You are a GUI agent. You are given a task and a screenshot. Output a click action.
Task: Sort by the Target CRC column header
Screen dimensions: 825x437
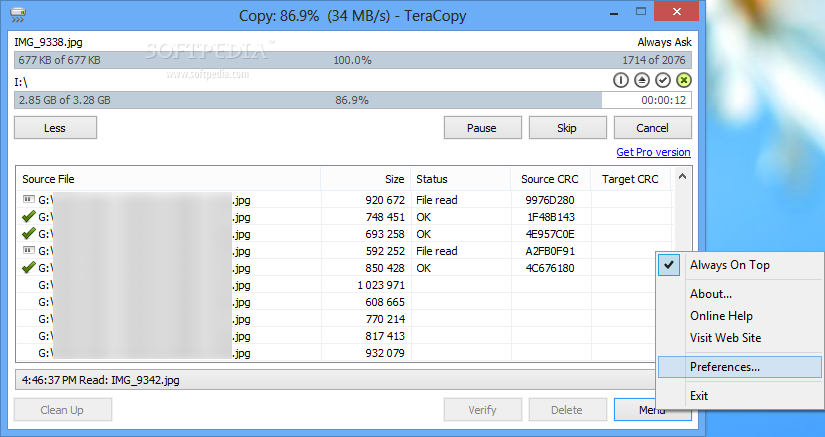point(630,179)
